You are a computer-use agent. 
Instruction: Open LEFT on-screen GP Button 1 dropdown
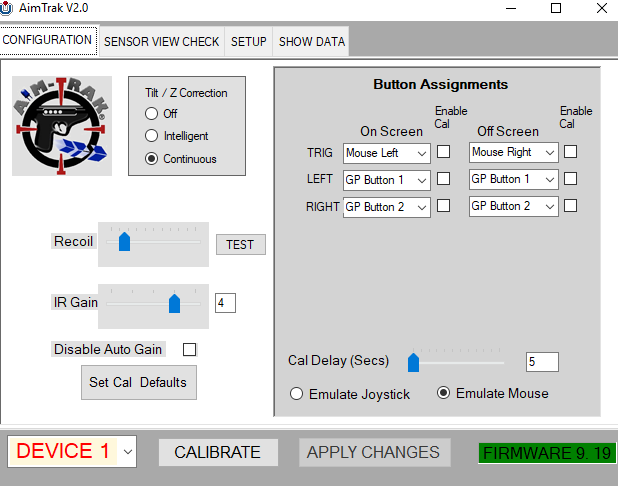[387, 180]
